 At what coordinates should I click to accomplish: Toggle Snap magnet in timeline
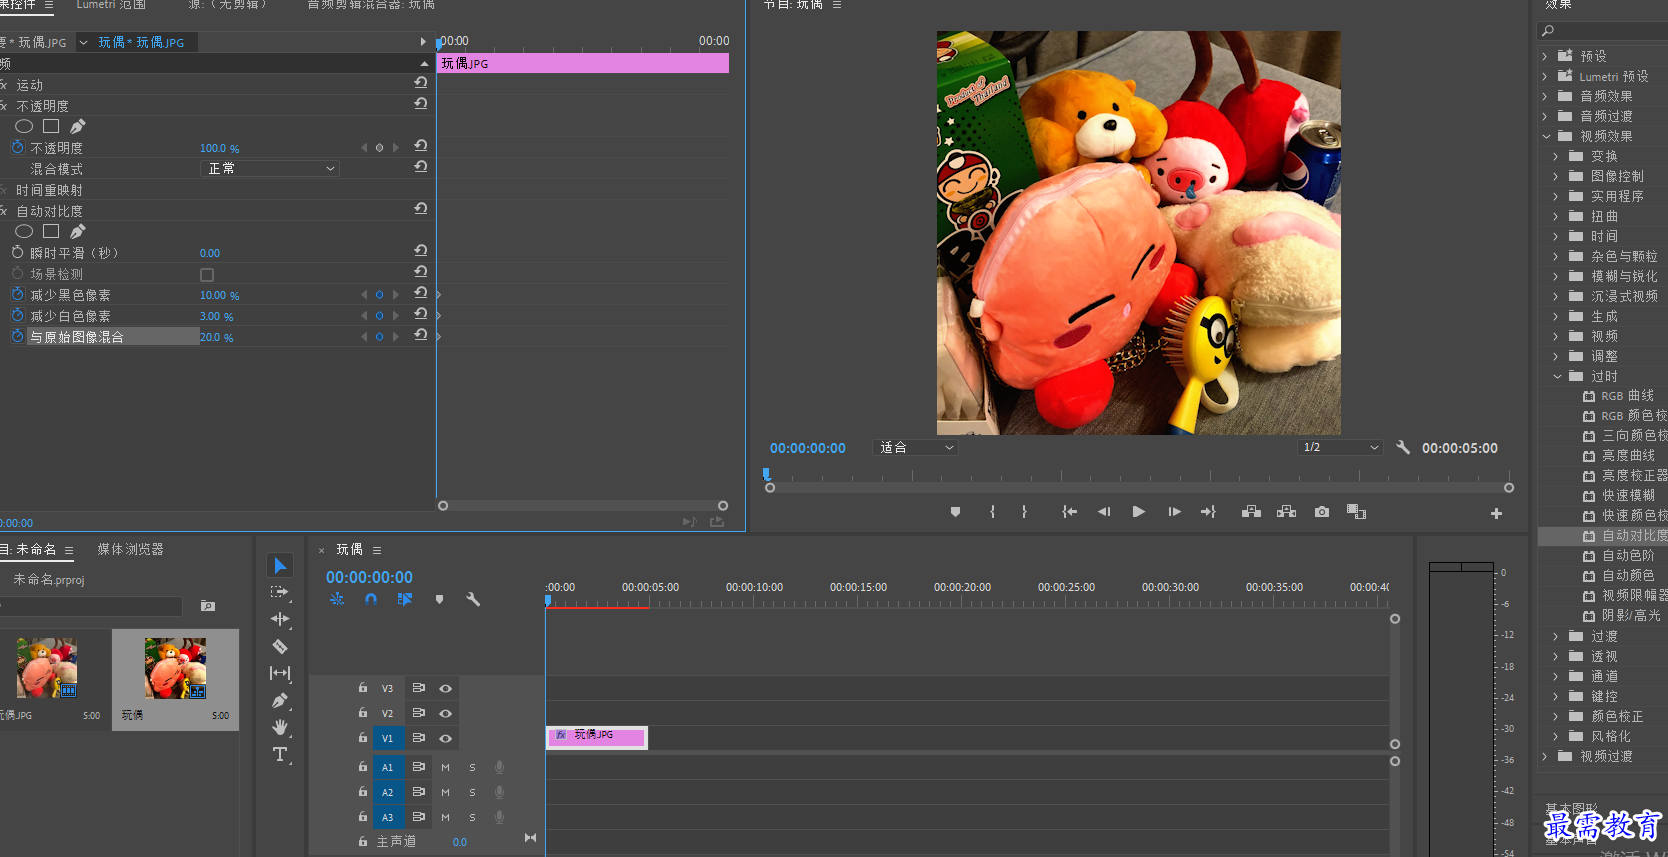click(x=371, y=599)
